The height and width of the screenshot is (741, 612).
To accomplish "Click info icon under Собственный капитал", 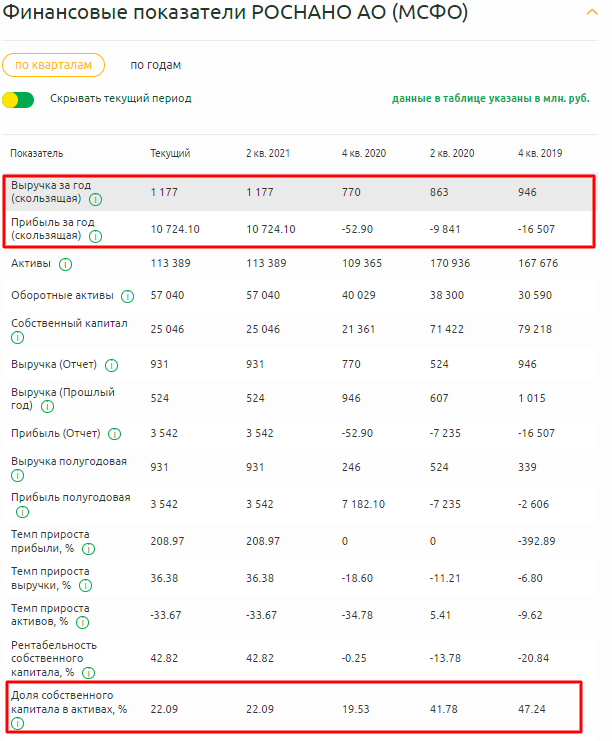I will (18, 338).
